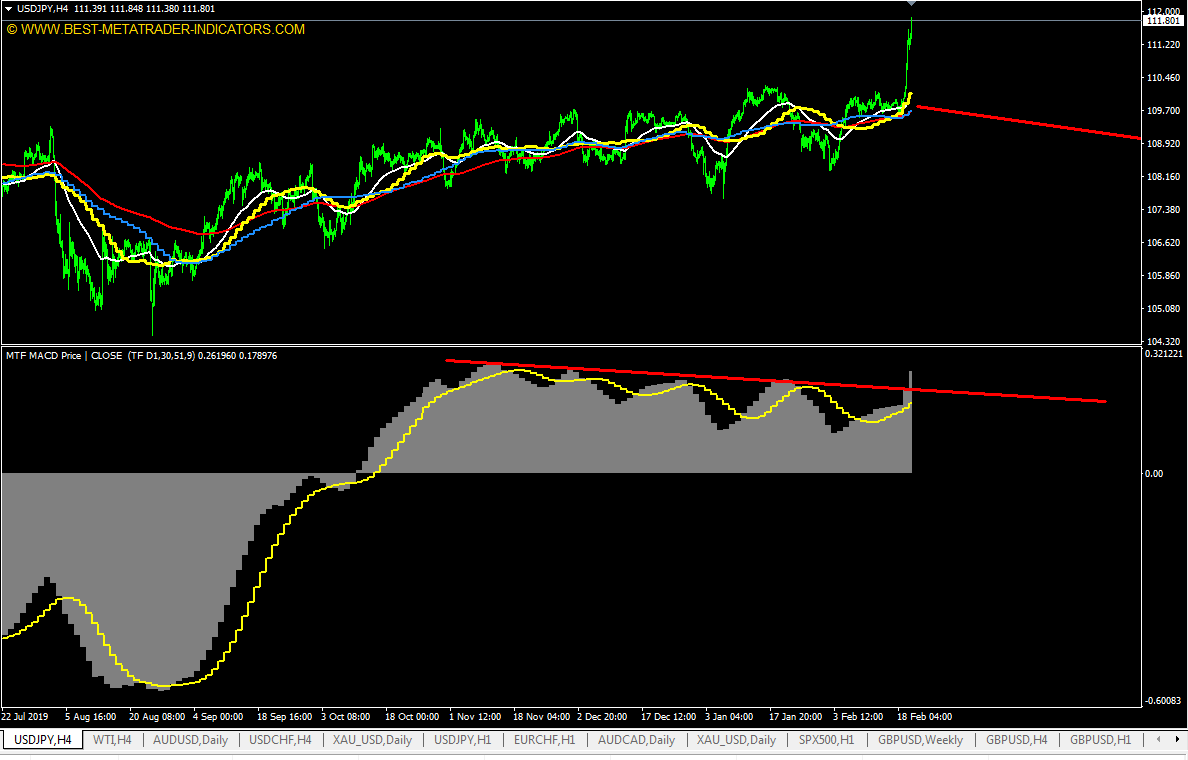
Task: Open the EURCHF,H1 tab
Action: pyautogui.click(x=544, y=740)
